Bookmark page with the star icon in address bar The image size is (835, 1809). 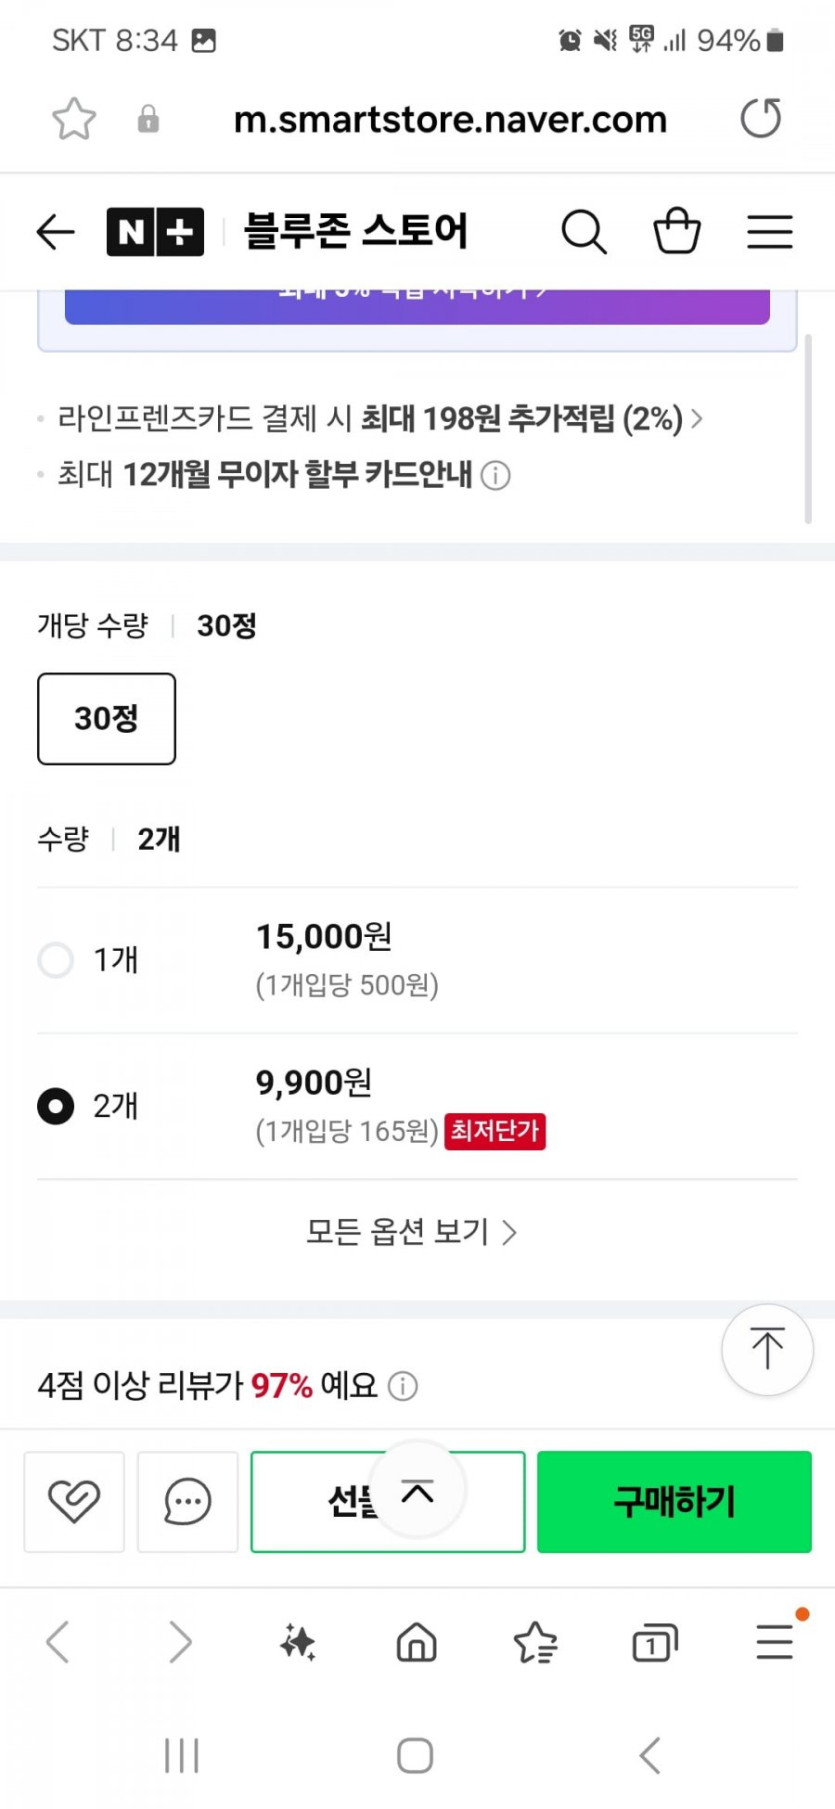(x=74, y=120)
